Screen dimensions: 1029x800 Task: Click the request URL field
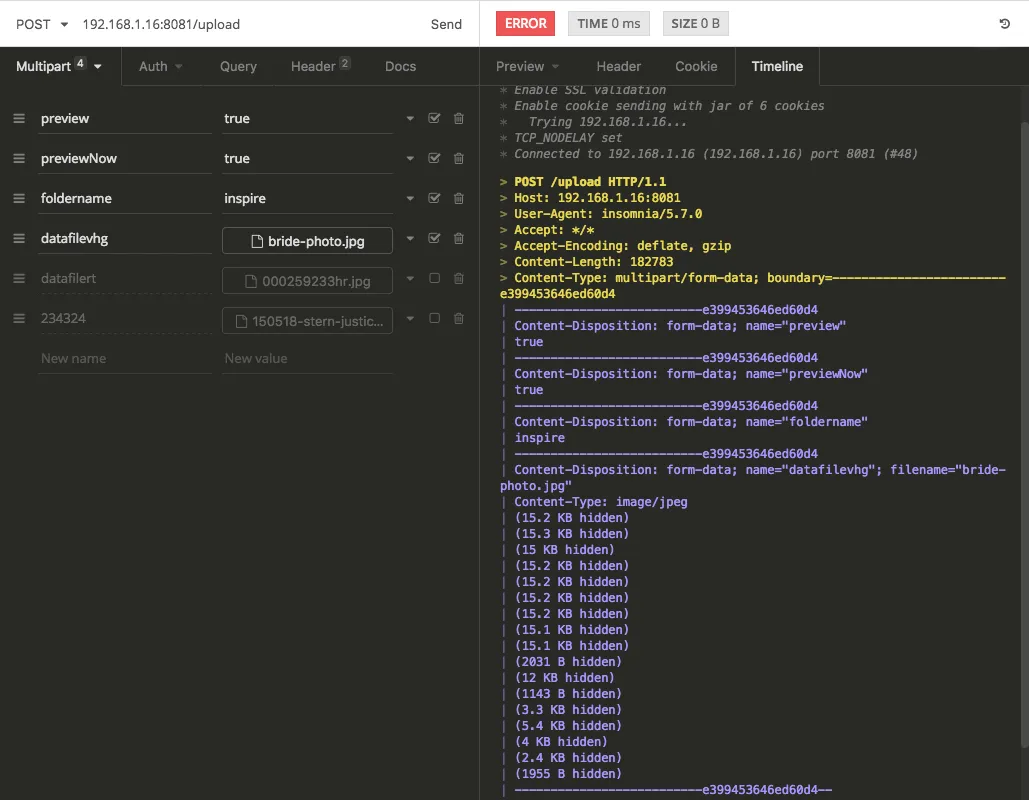click(x=249, y=24)
